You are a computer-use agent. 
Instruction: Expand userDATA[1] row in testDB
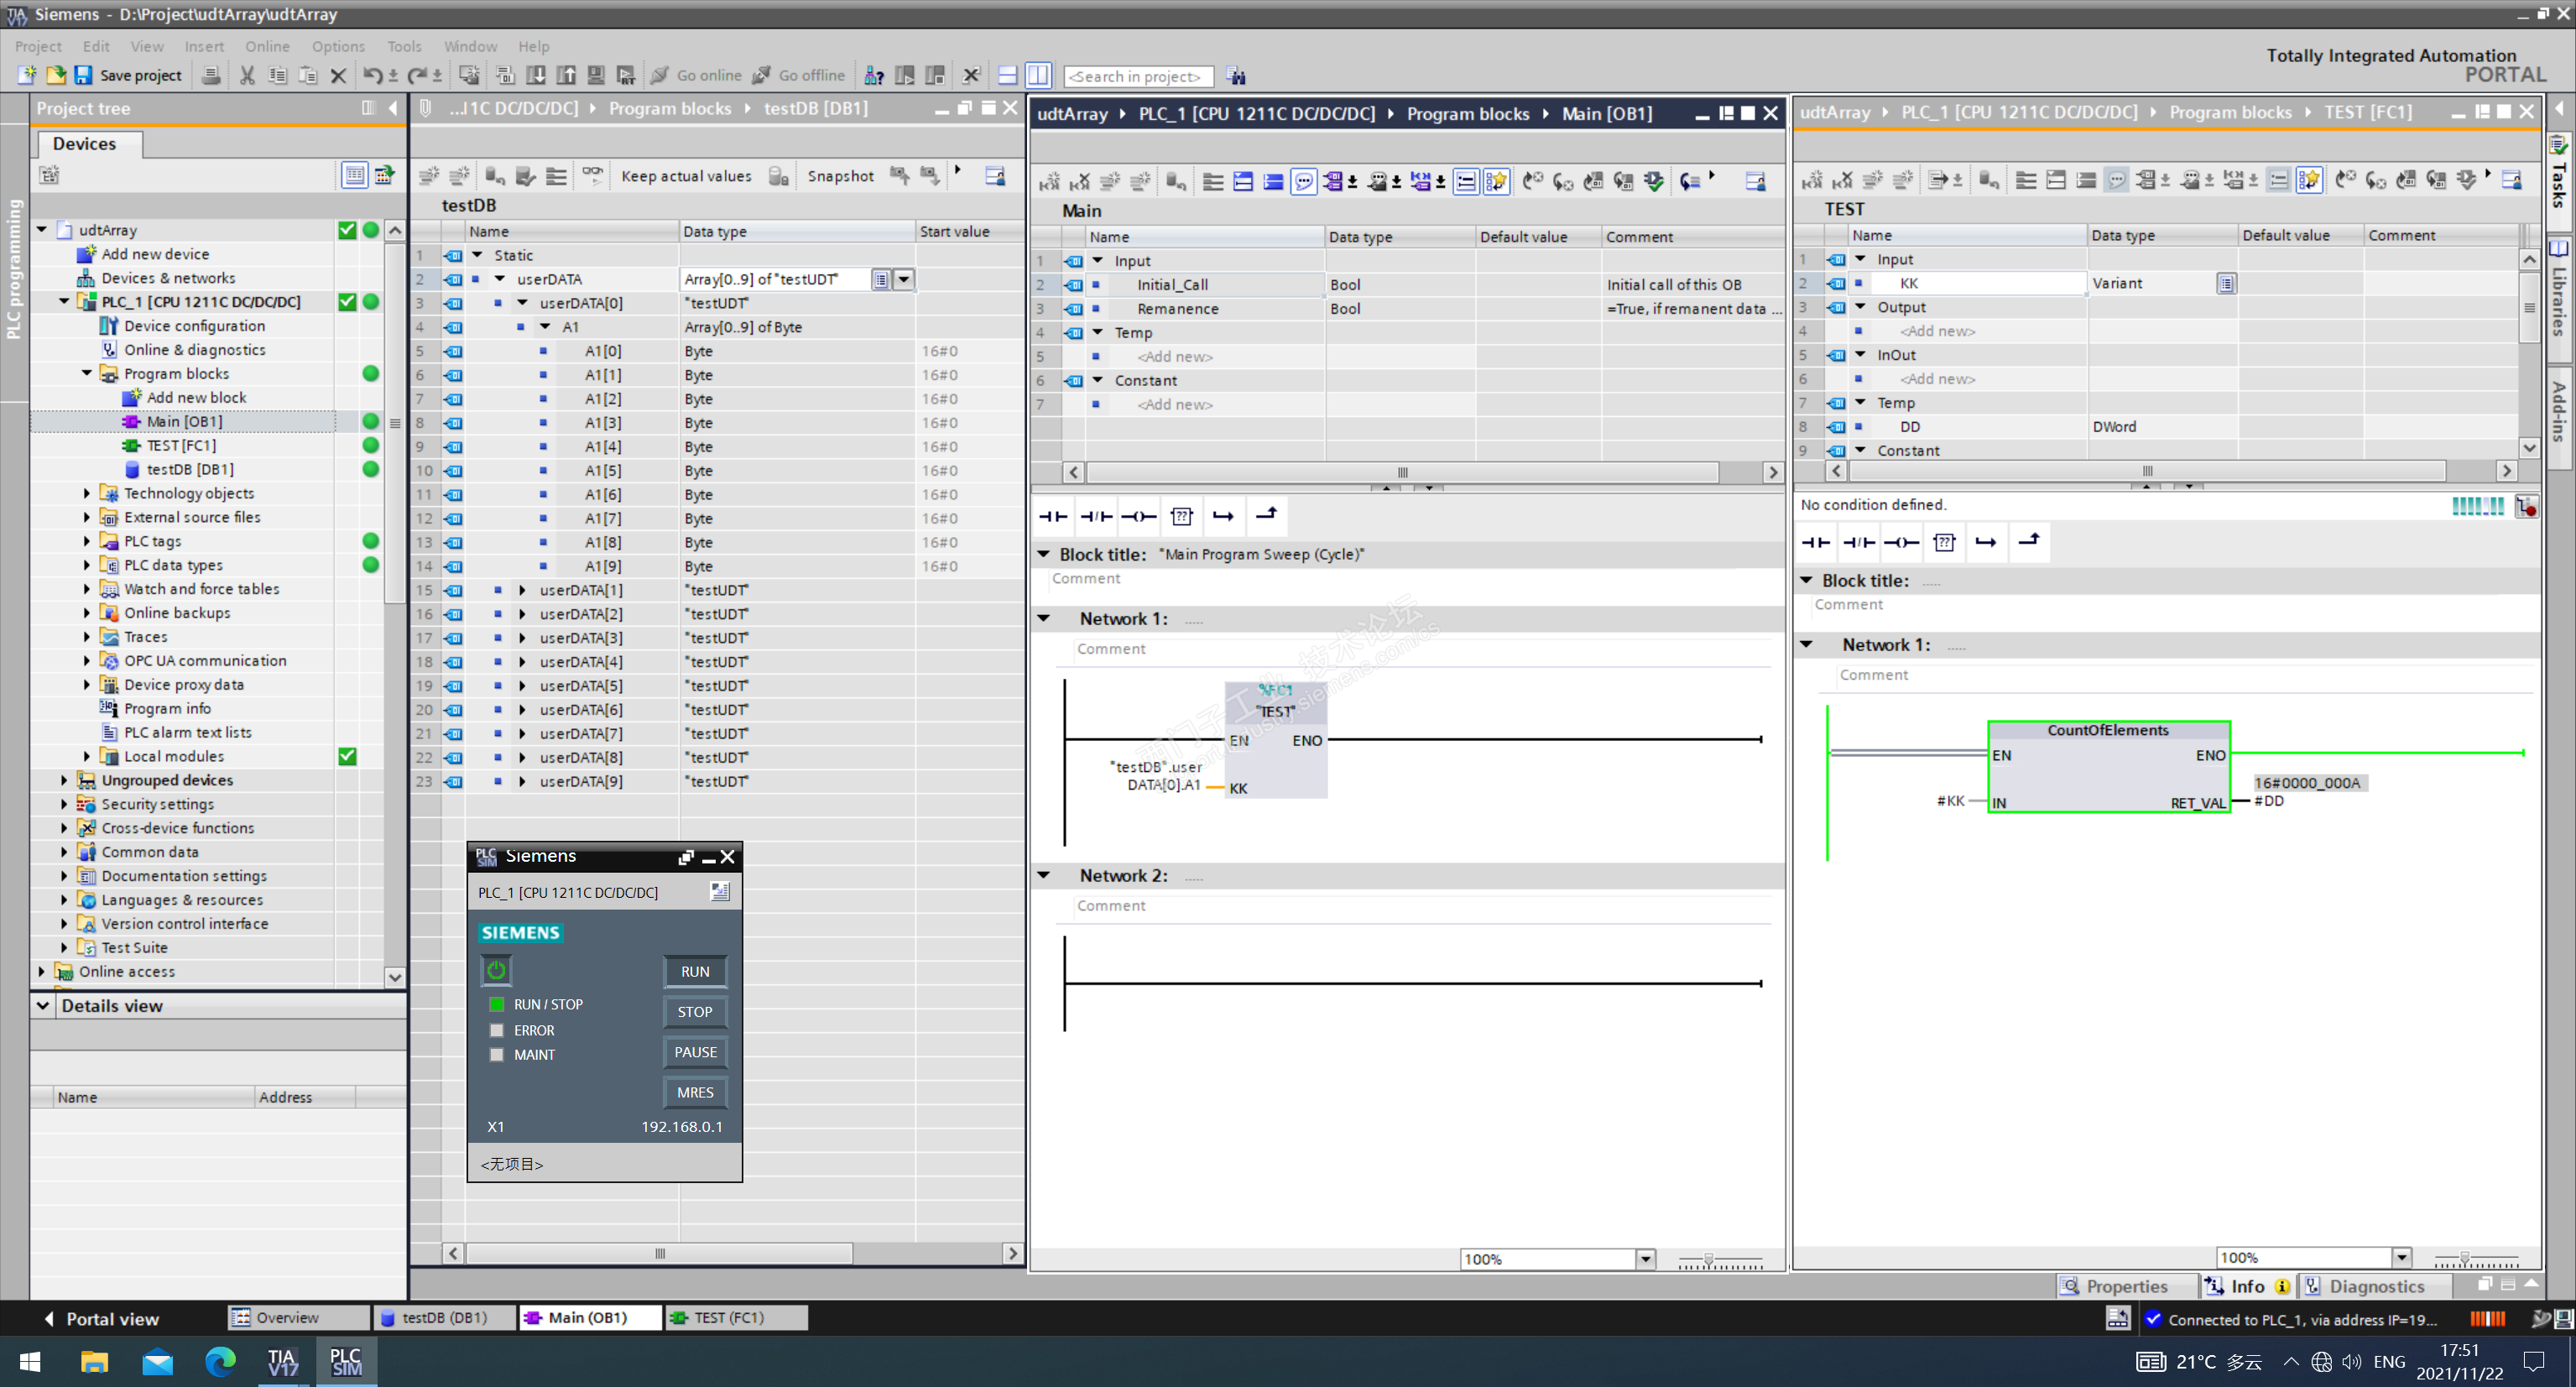(x=522, y=590)
